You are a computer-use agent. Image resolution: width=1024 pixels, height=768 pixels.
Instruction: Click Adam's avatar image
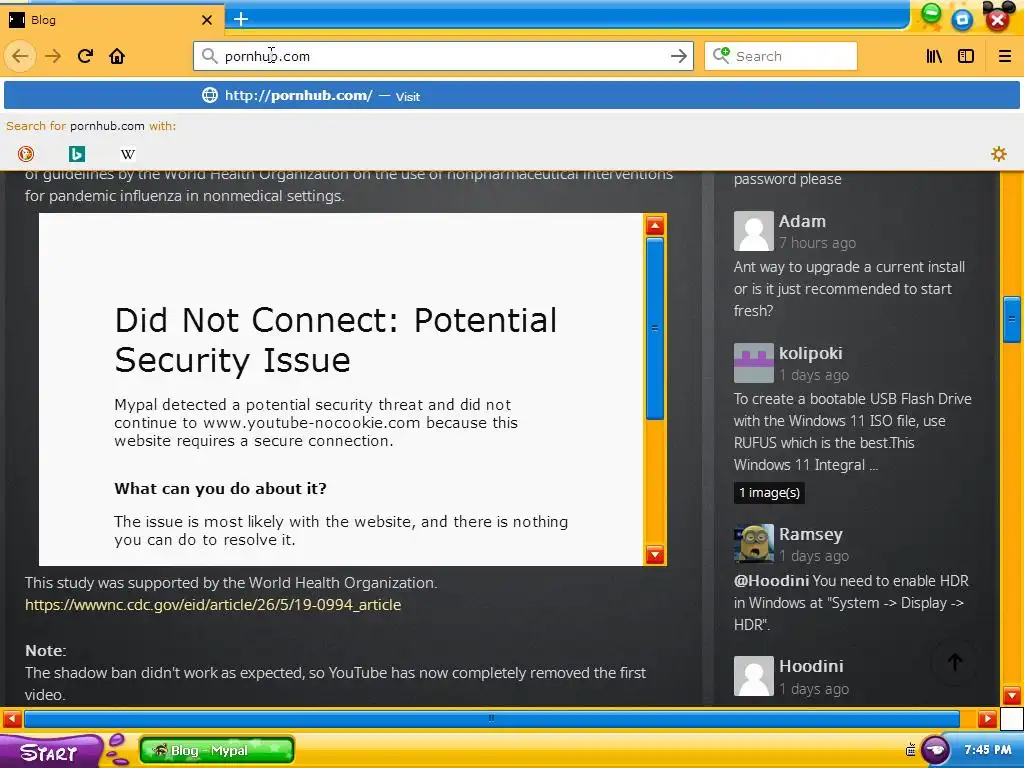coord(754,231)
